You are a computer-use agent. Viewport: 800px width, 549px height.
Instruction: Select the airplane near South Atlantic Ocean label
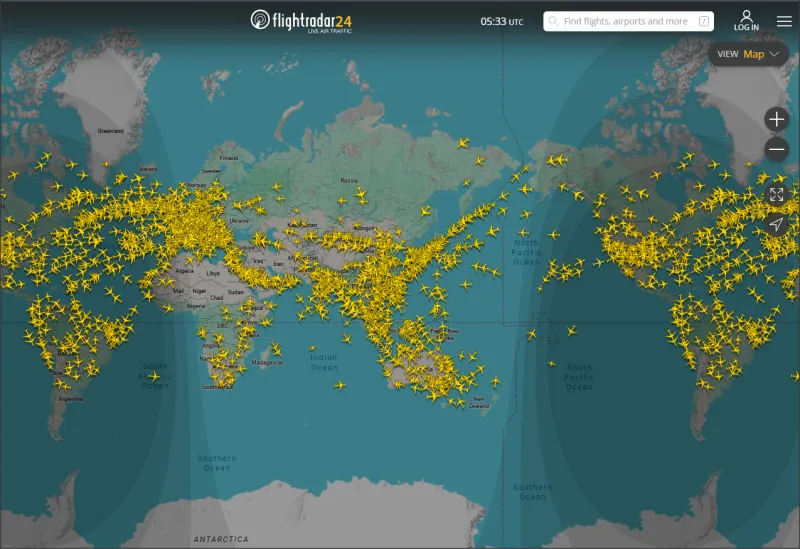tap(155, 377)
